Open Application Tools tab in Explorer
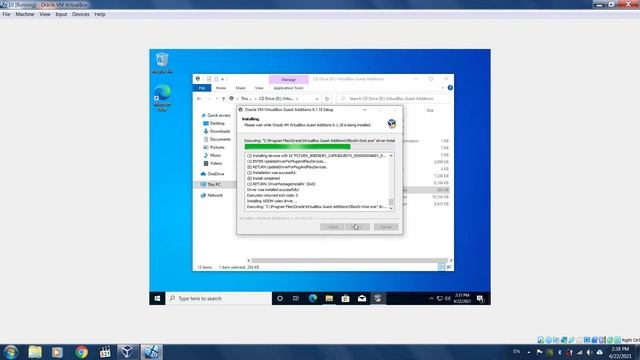640x360 pixels. [288, 88]
